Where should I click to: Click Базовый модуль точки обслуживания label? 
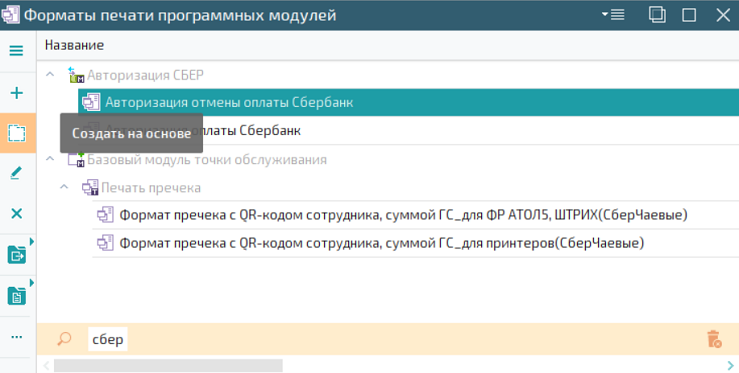[x=207, y=159]
